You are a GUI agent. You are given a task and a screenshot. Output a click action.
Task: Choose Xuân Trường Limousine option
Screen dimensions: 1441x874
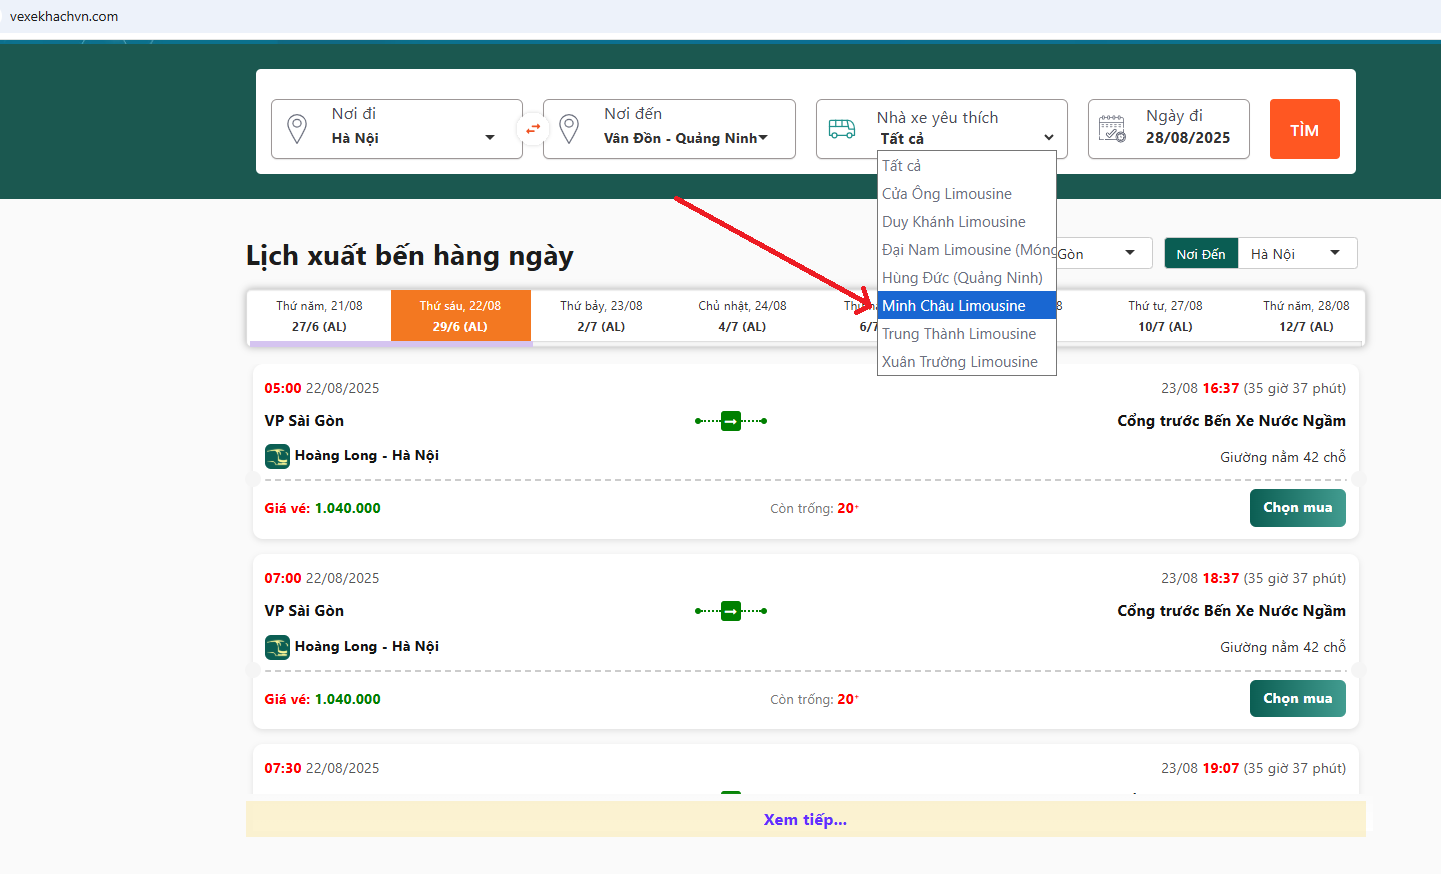coord(967,362)
